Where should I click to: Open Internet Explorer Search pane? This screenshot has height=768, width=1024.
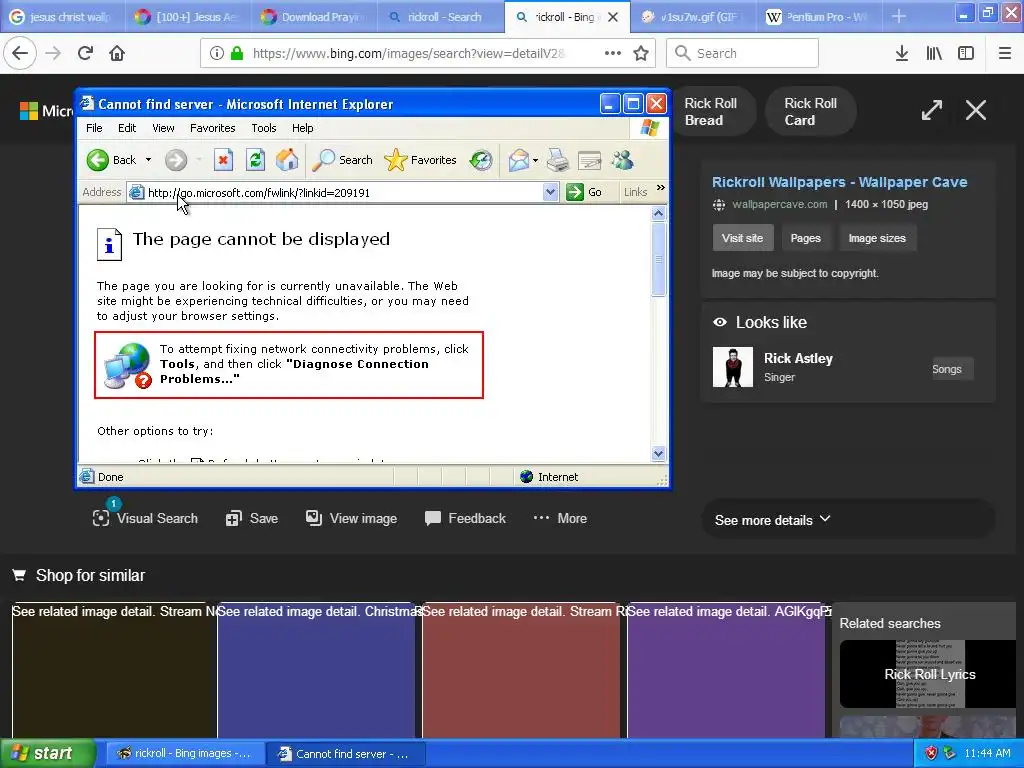(342, 160)
